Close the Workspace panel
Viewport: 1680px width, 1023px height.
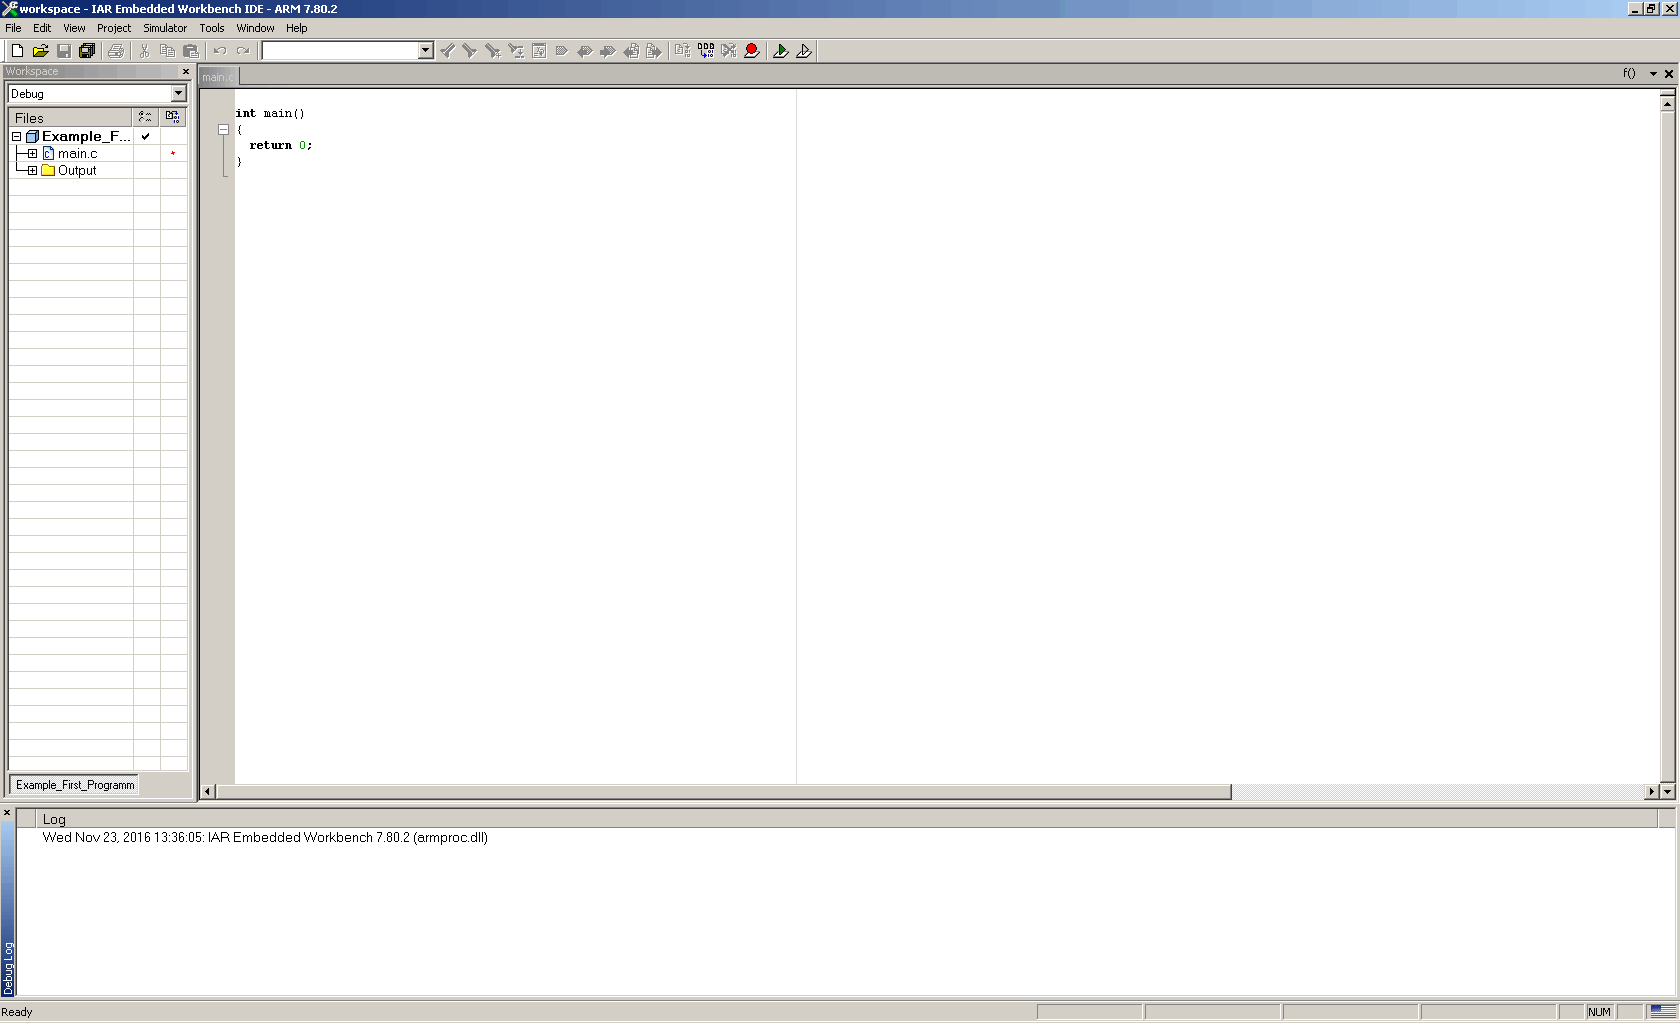185,72
